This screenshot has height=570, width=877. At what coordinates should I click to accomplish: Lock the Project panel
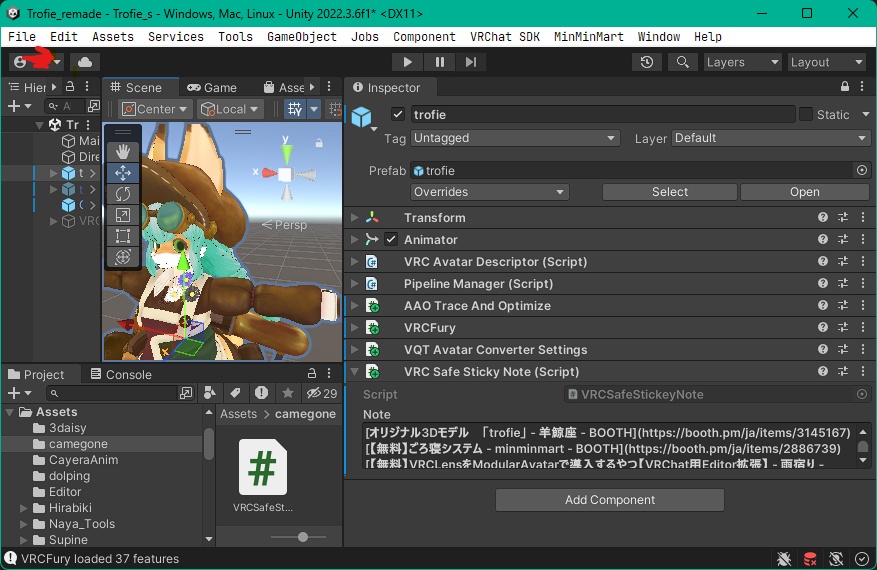pos(312,374)
